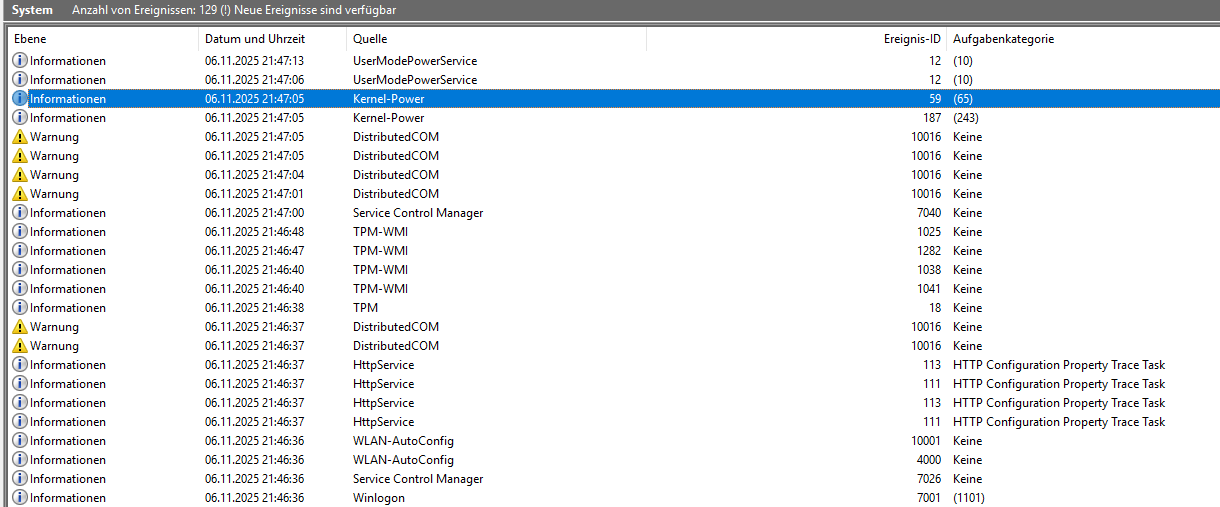
Task: Select the timestamp 06.11.2025 21:47:06
Action: 255,80
